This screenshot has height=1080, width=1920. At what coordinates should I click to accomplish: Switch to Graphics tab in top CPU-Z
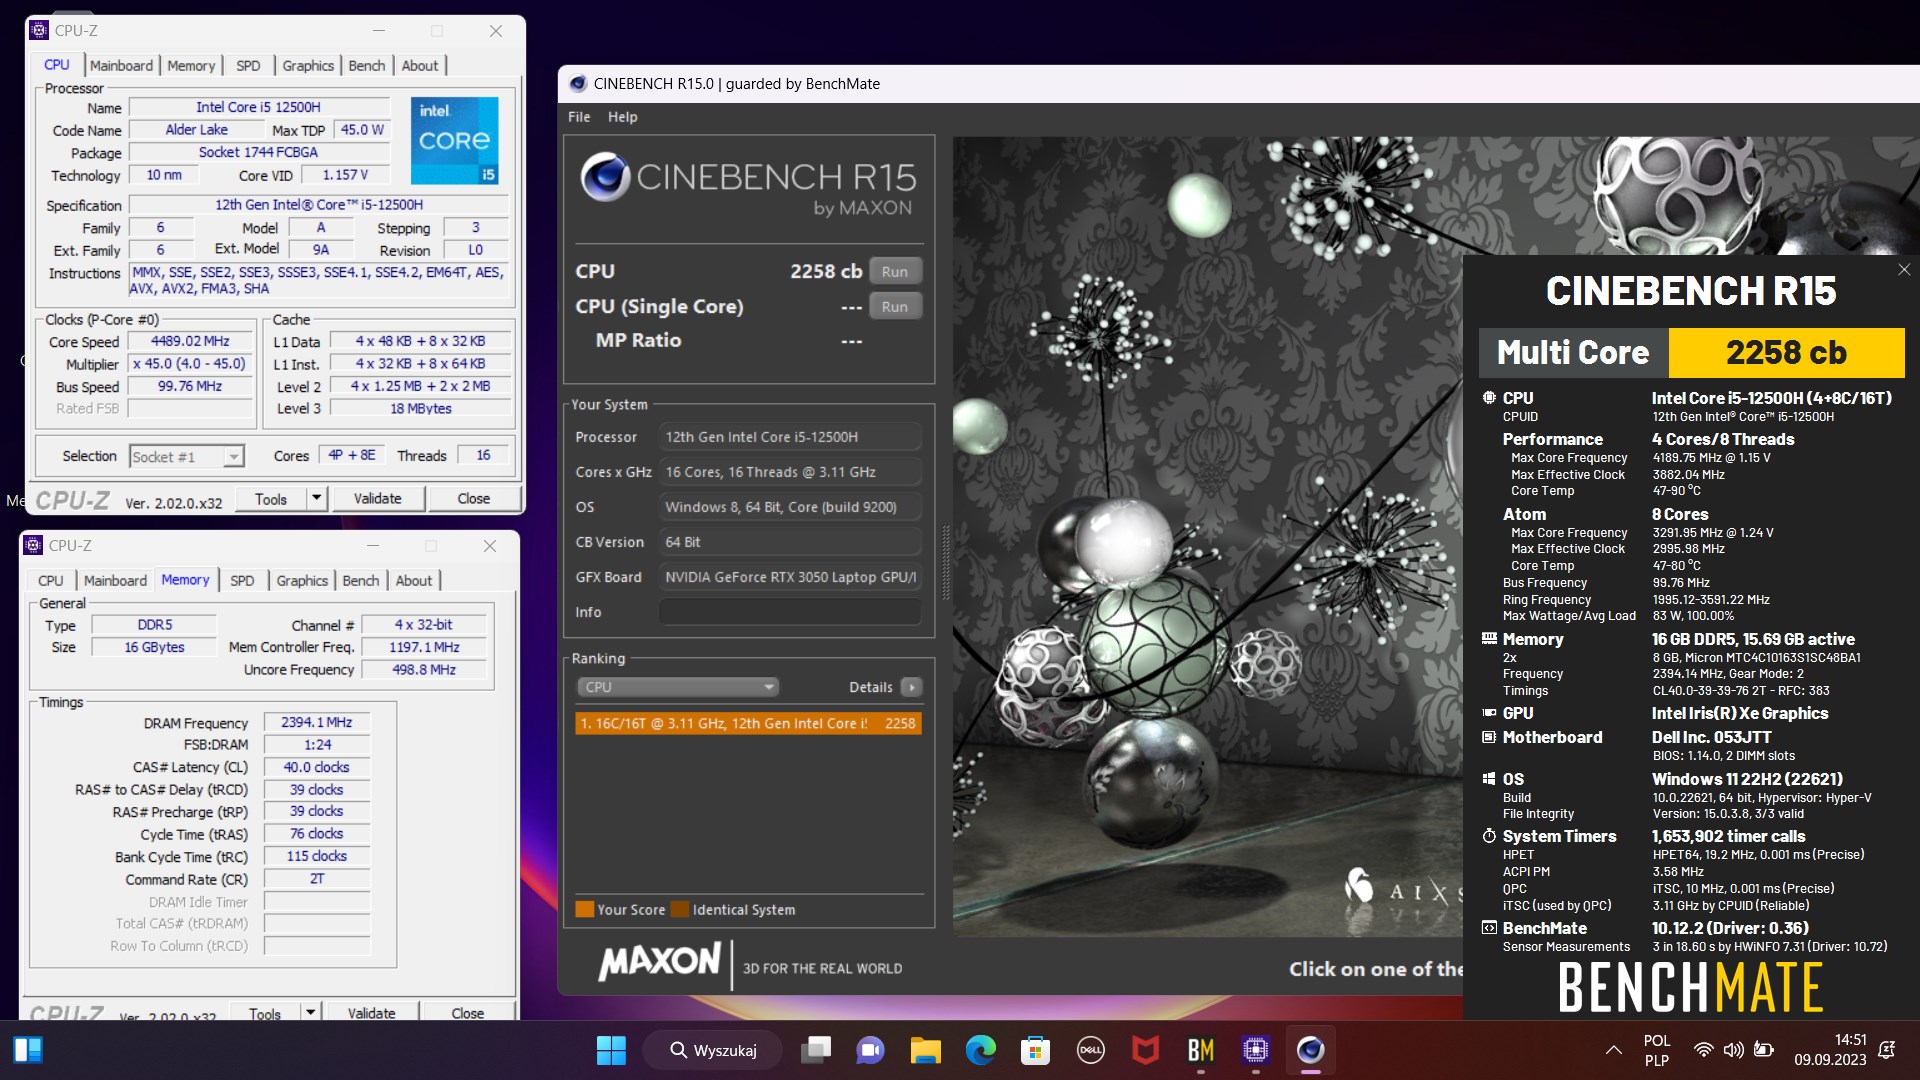coord(308,65)
